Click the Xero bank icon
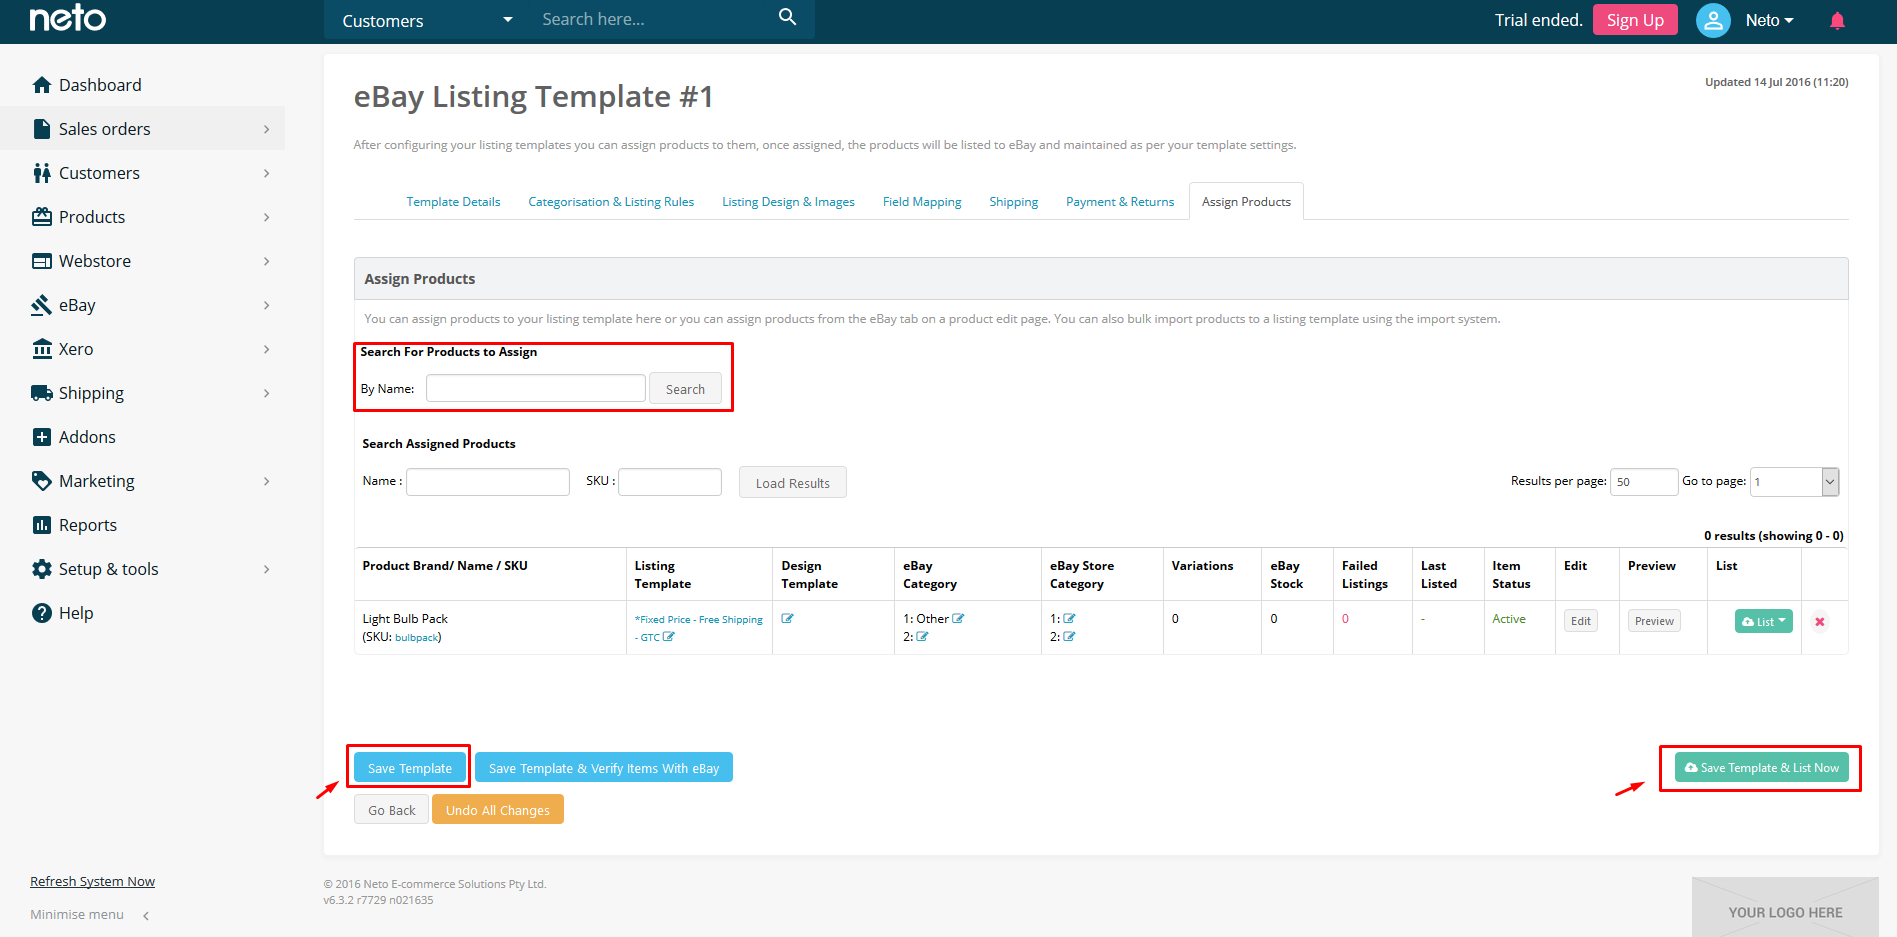Image resolution: width=1897 pixels, height=937 pixels. [42, 349]
